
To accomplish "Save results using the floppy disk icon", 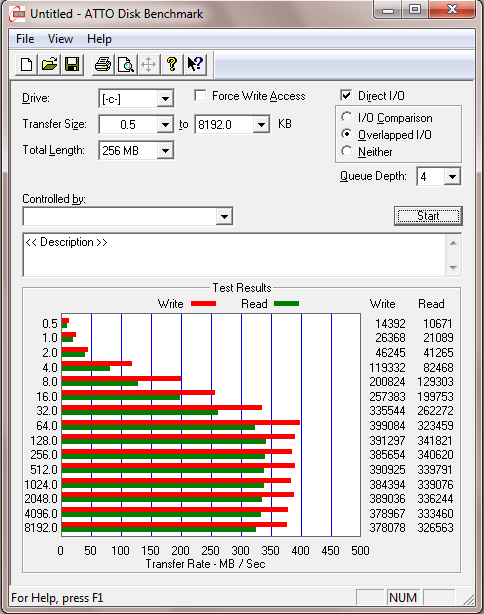I will coord(72,64).
